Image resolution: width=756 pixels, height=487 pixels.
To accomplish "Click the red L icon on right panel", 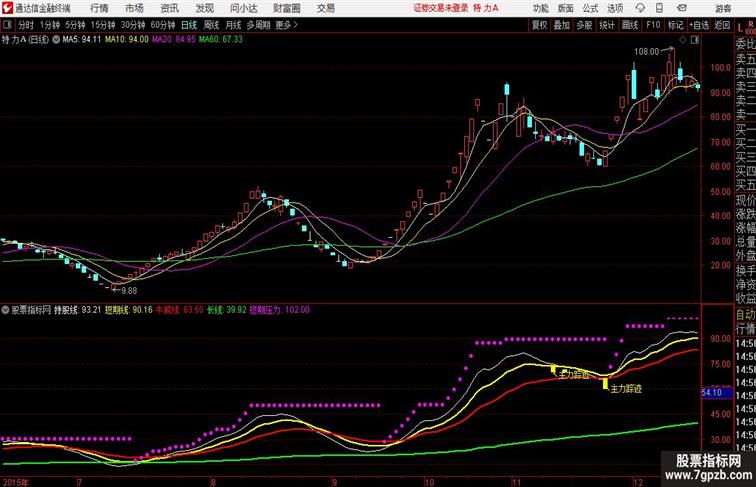I will point(741,28).
